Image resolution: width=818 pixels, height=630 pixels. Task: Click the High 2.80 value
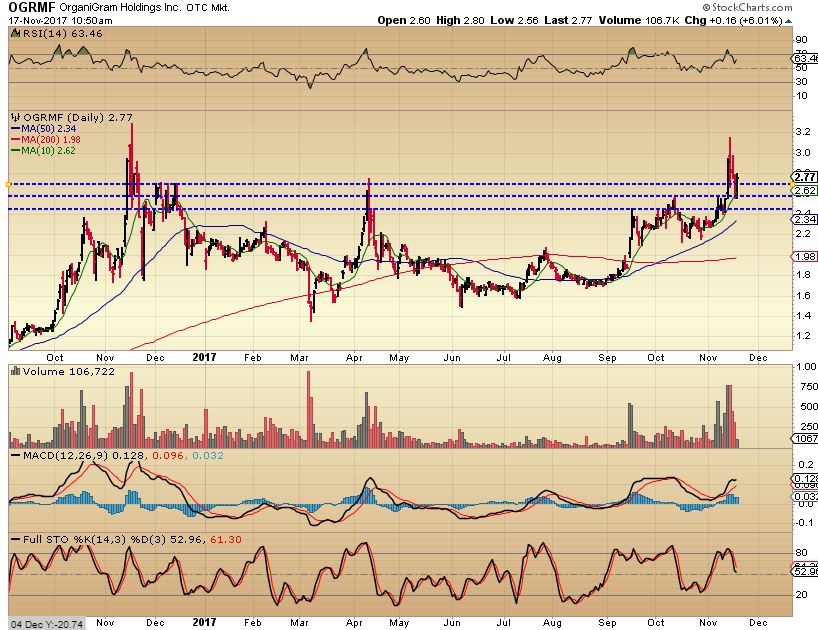460,20
